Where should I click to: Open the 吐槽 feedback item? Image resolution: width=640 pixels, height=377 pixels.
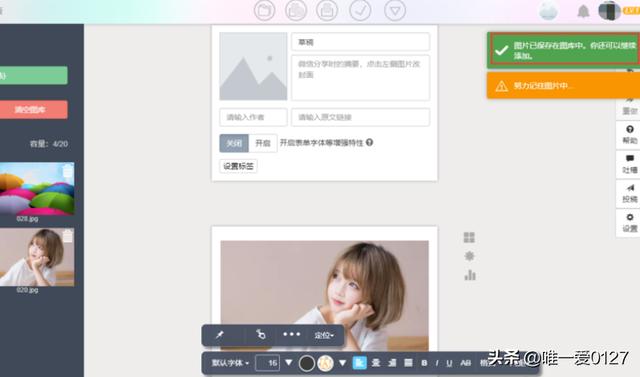click(629, 164)
